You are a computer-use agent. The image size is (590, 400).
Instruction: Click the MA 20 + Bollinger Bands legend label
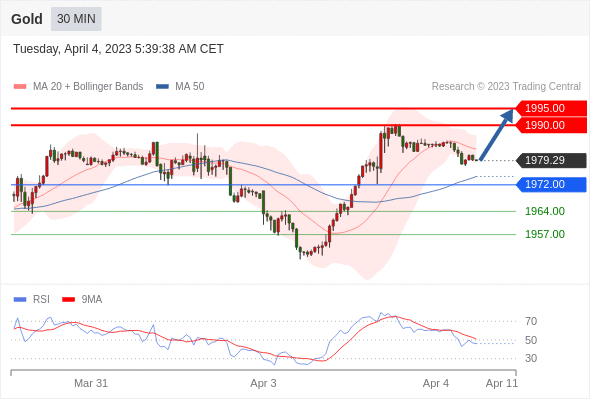click(x=88, y=87)
